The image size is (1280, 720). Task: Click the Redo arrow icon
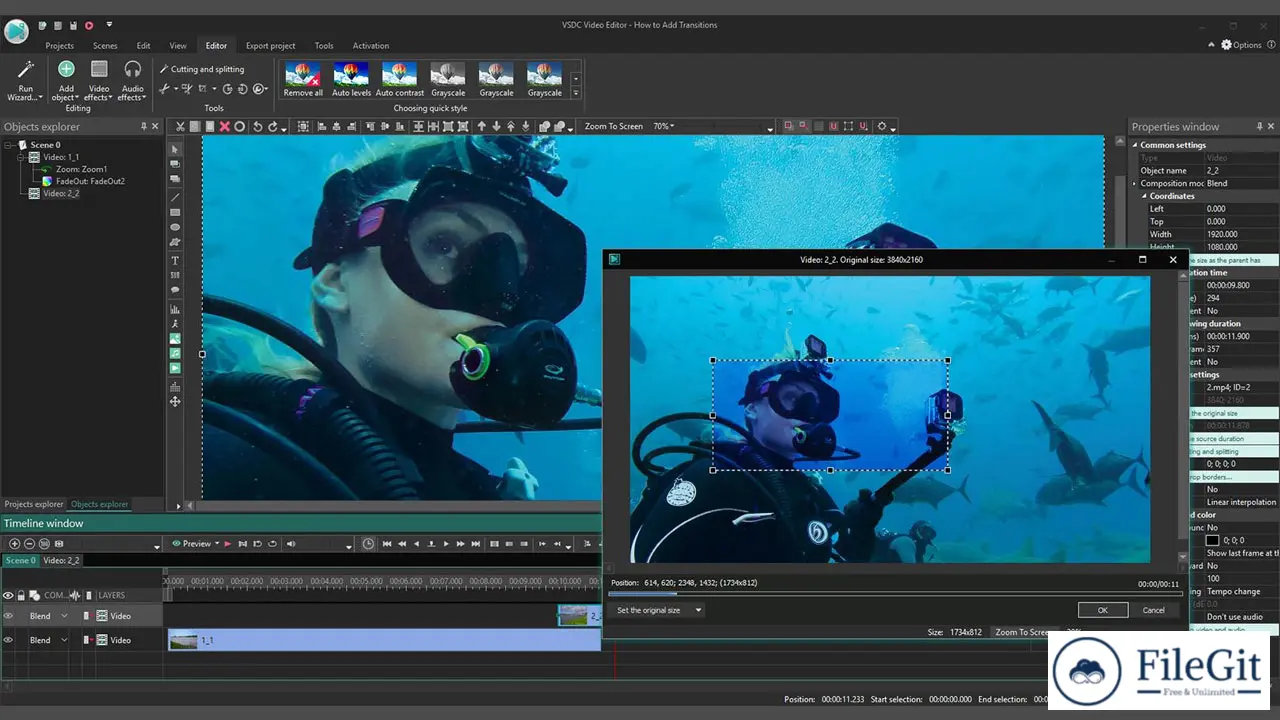[271, 127]
